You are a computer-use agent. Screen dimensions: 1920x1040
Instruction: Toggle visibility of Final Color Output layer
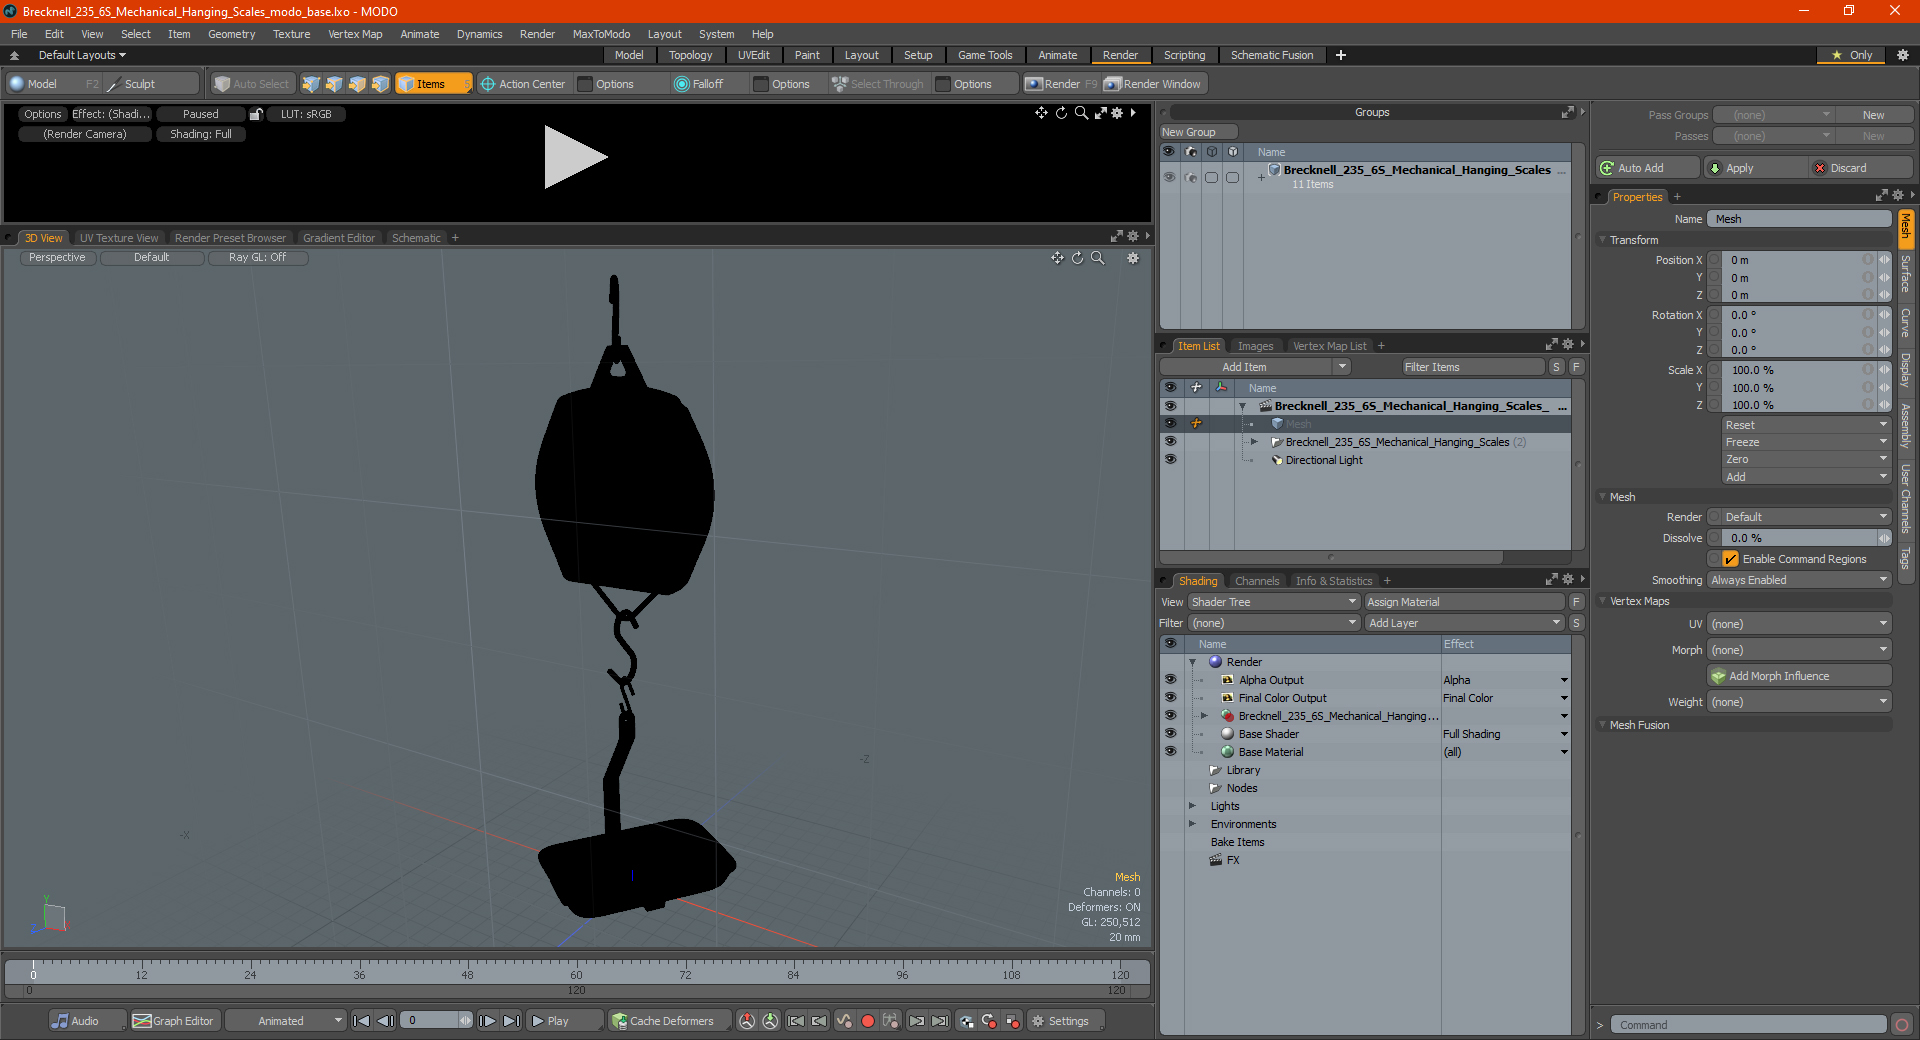pyautogui.click(x=1170, y=698)
